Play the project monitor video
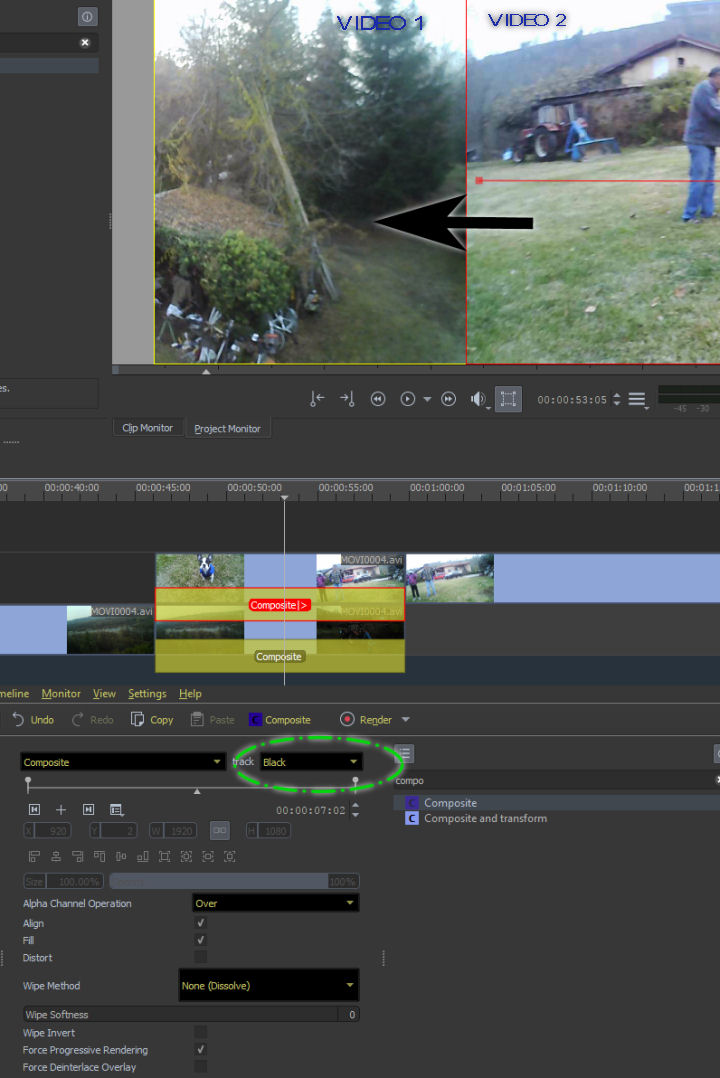 click(408, 399)
